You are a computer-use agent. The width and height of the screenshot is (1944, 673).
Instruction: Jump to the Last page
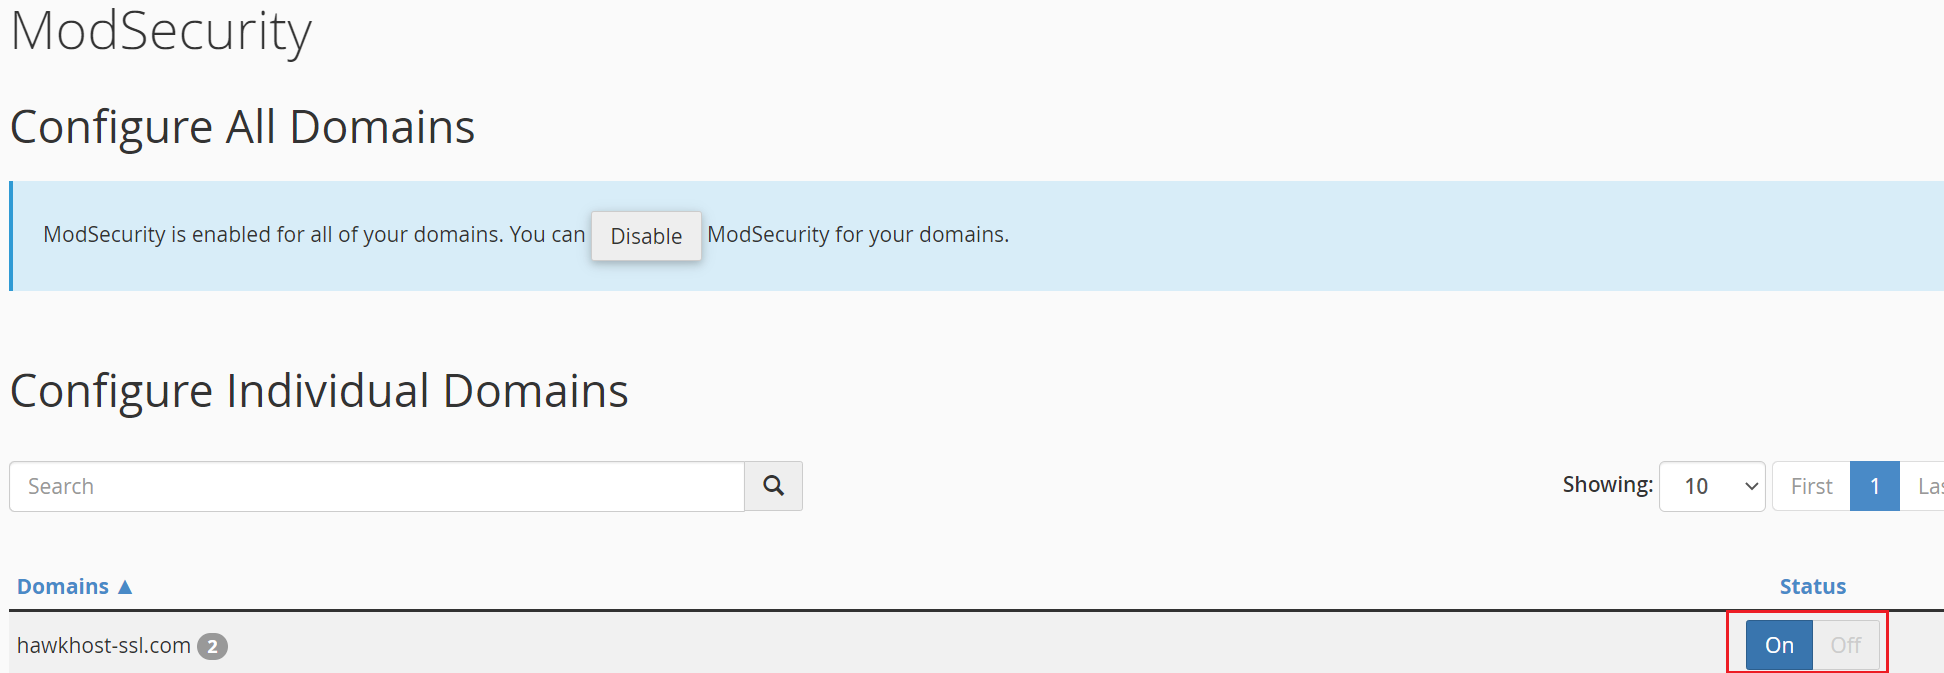click(1929, 486)
